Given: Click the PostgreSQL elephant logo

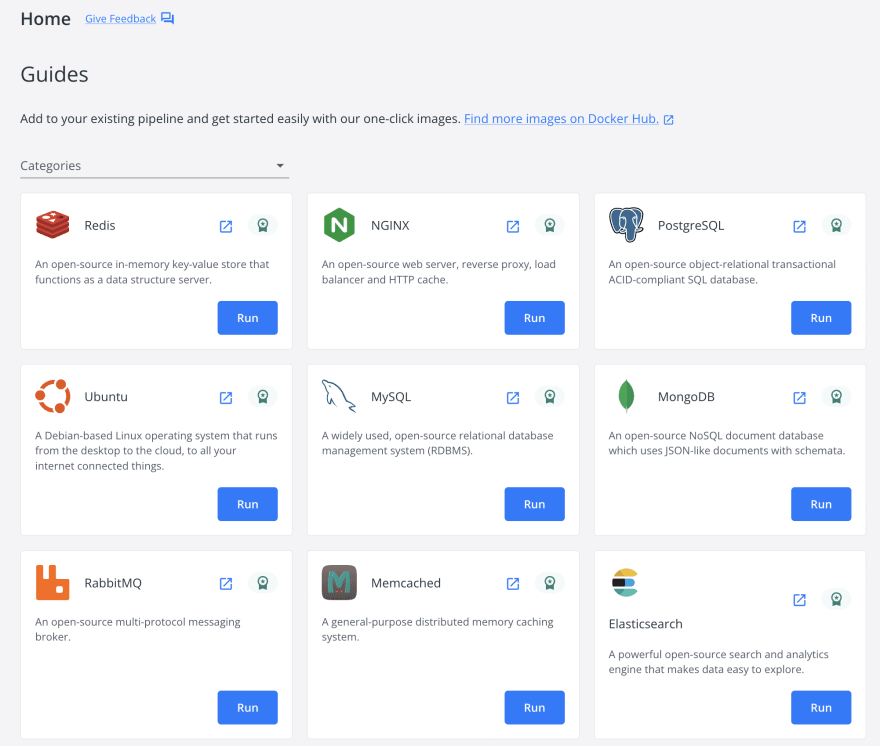Looking at the screenshot, I should 626,225.
